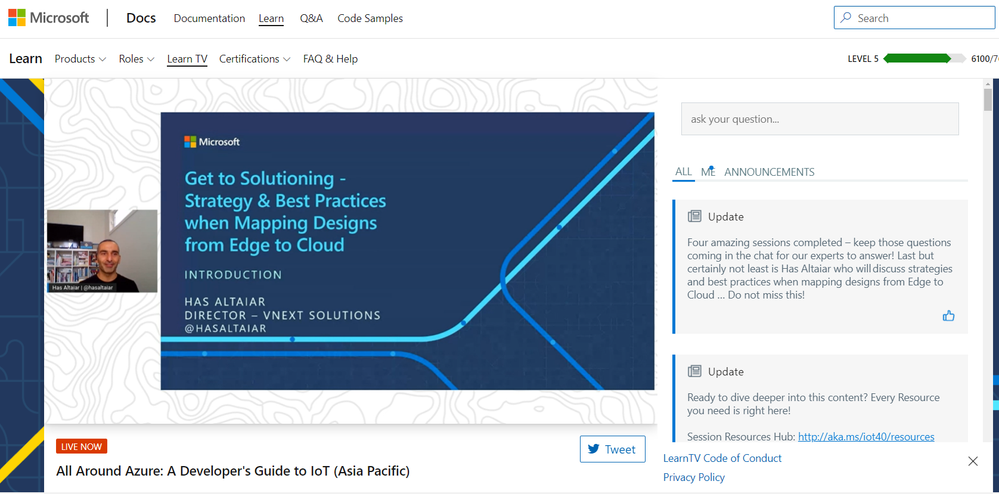
Task: Open the Q&A section
Action: click(312, 18)
